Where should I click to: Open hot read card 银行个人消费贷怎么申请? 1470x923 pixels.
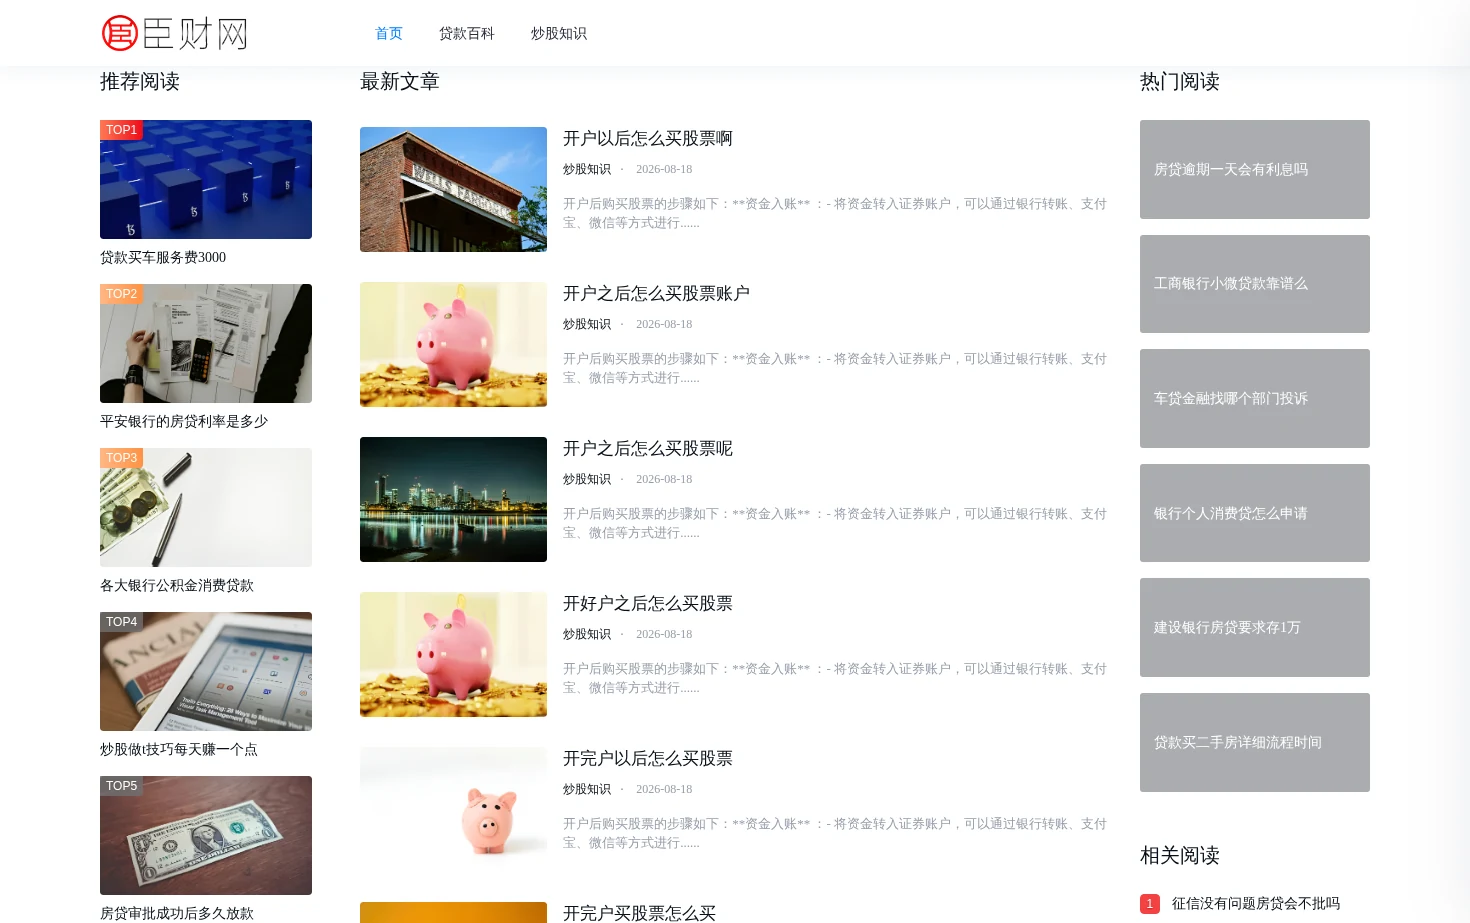click(1255, 513)
